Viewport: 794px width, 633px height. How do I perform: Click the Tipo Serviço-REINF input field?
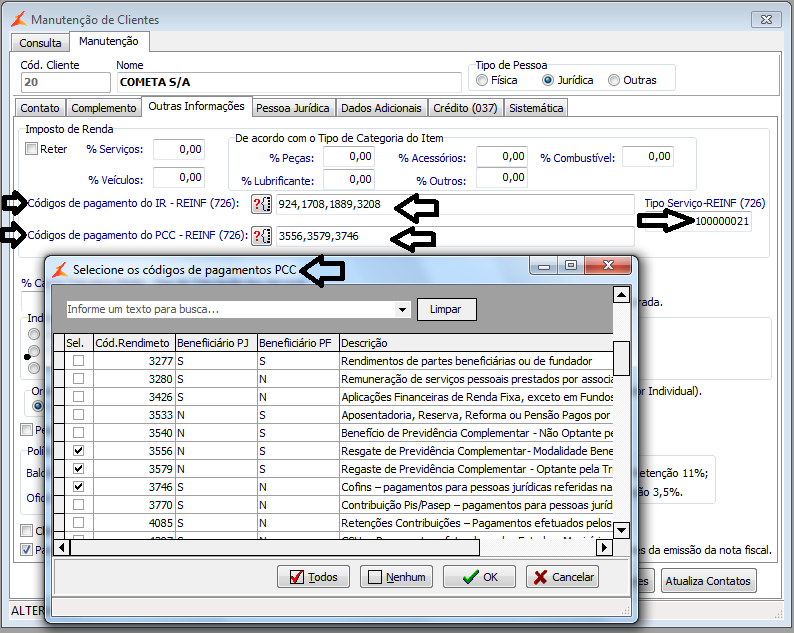pyautogui.click(x=722, y=221)
